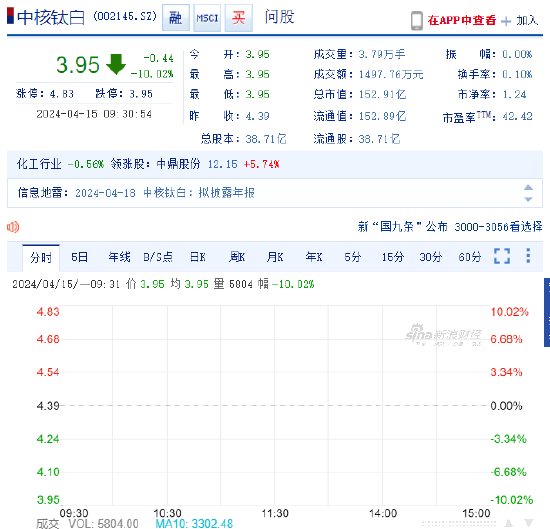Click 4.39 baseline on chart axis
This screenshot has height=529, width=550.
coord(48,406)
